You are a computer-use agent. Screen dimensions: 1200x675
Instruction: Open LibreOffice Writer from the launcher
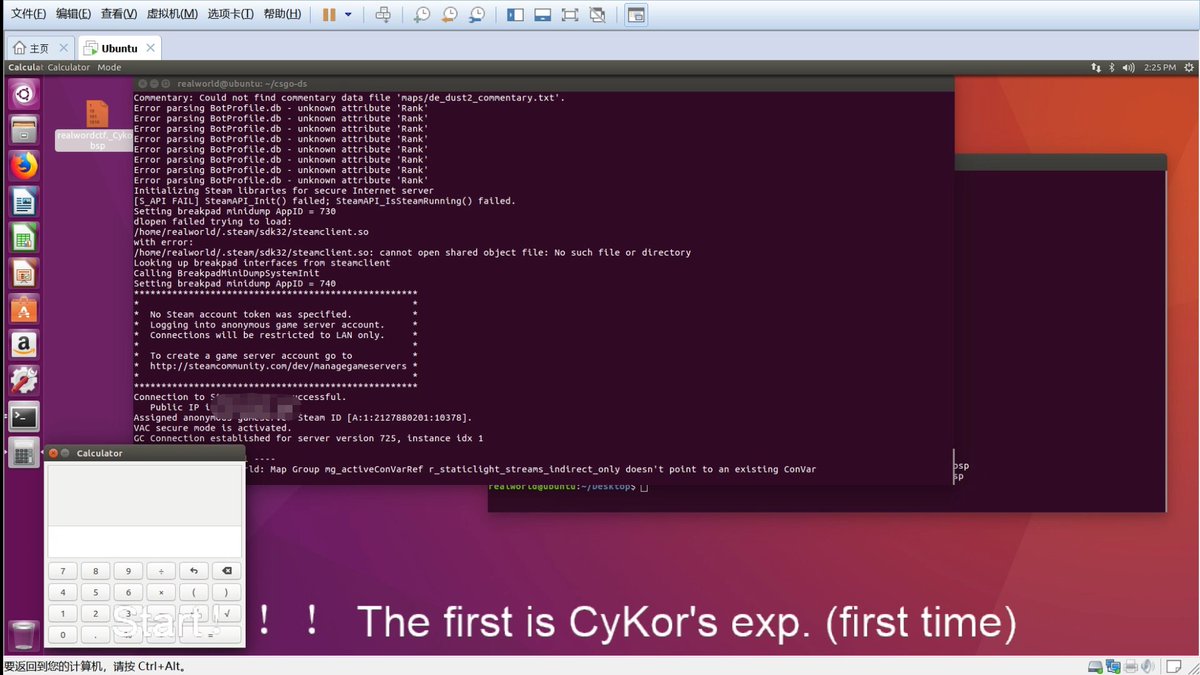24,202
